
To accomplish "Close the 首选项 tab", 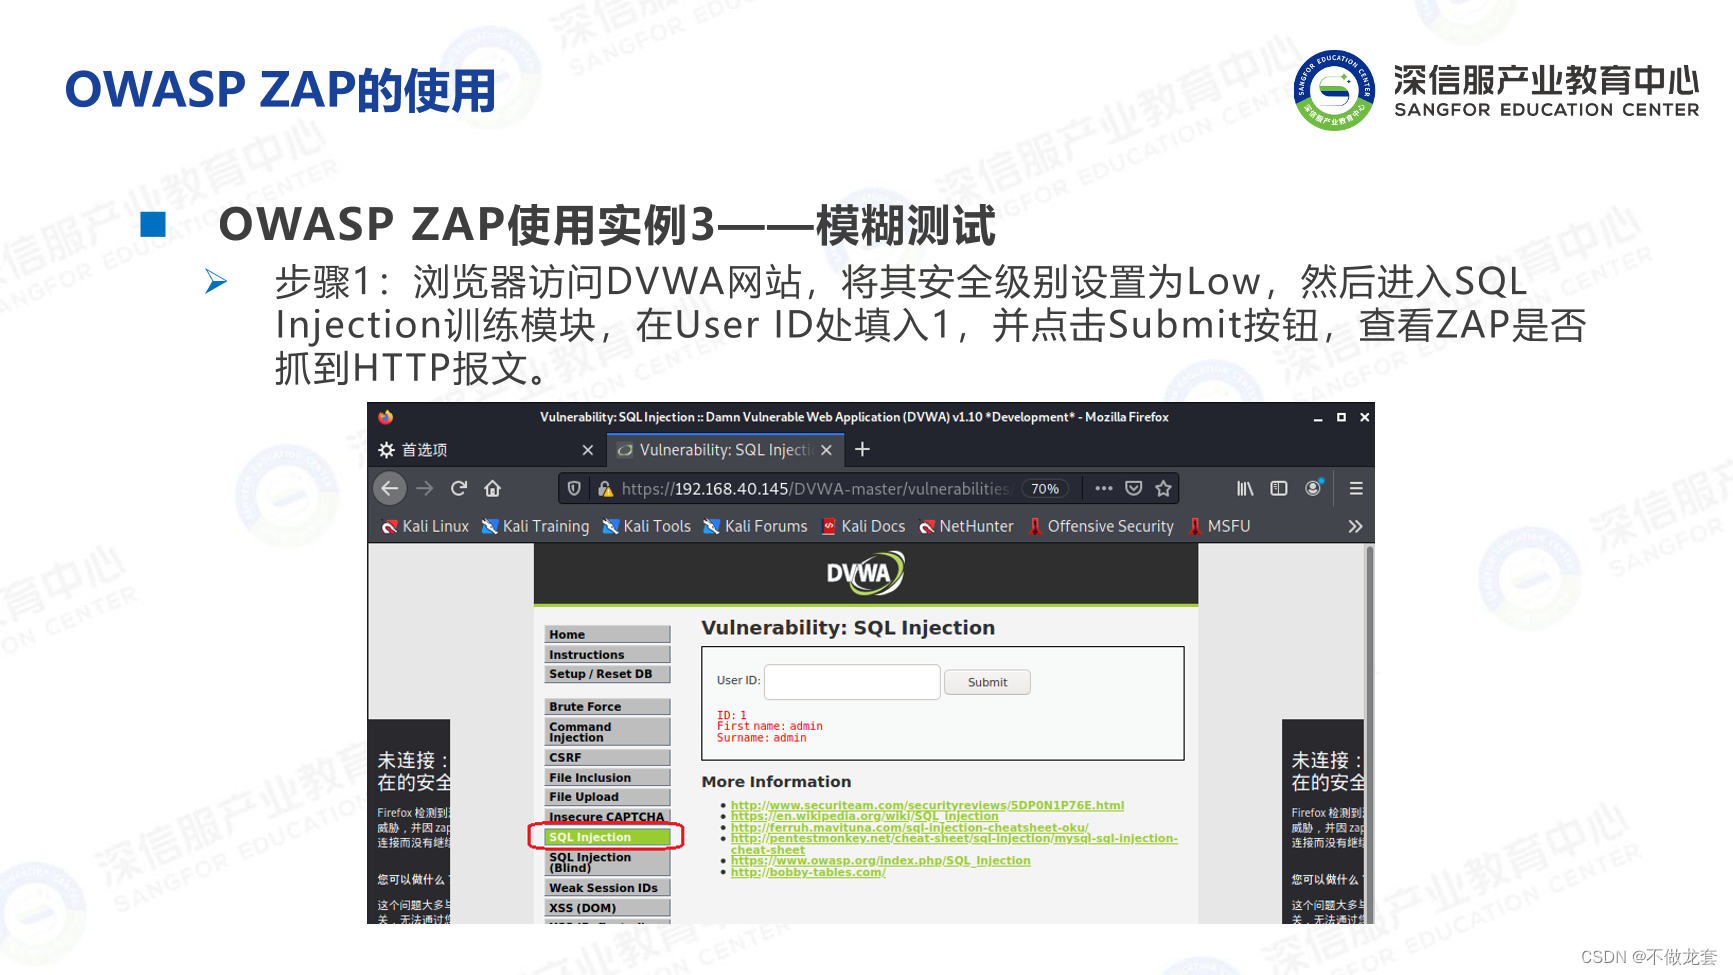I will click(588, 450).
